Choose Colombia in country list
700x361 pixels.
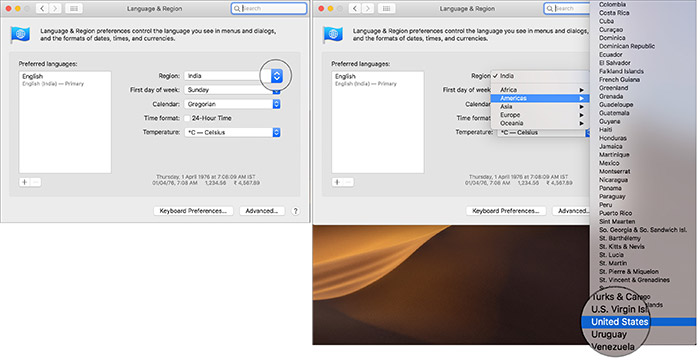(612, 4)
